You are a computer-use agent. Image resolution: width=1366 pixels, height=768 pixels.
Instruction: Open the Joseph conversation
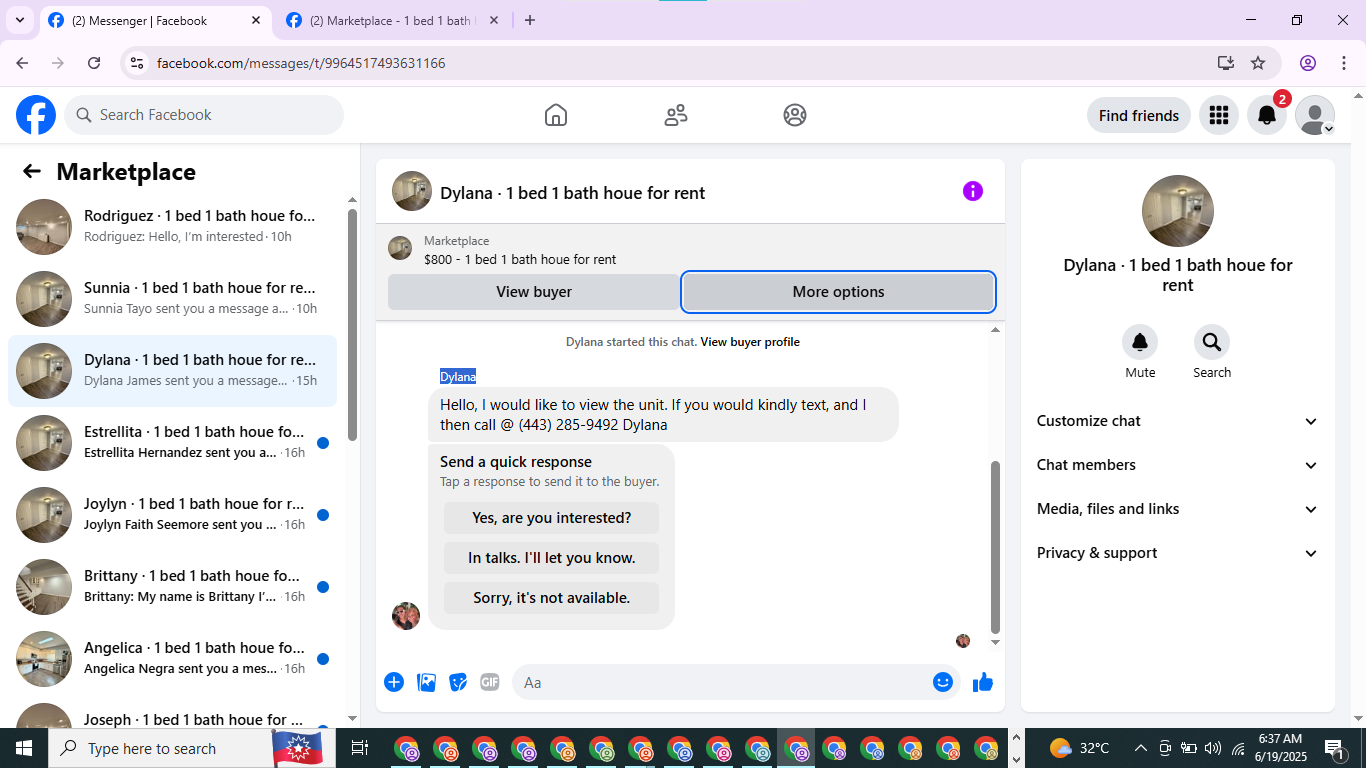[172, 712]
